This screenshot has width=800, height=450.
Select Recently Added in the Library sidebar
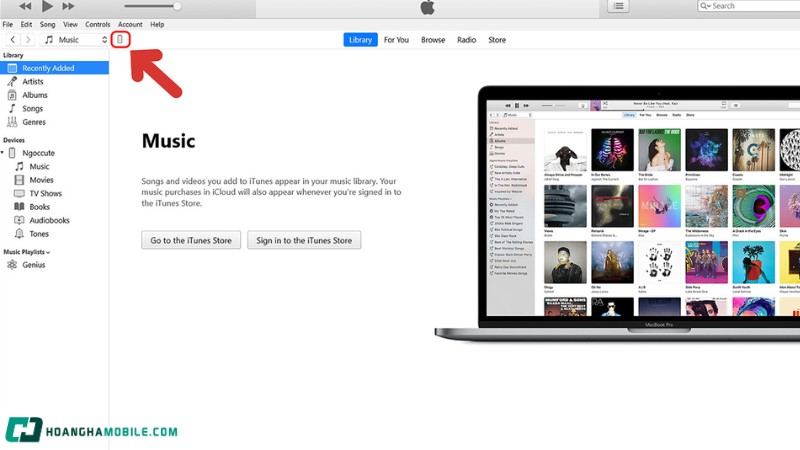point(54,68)
